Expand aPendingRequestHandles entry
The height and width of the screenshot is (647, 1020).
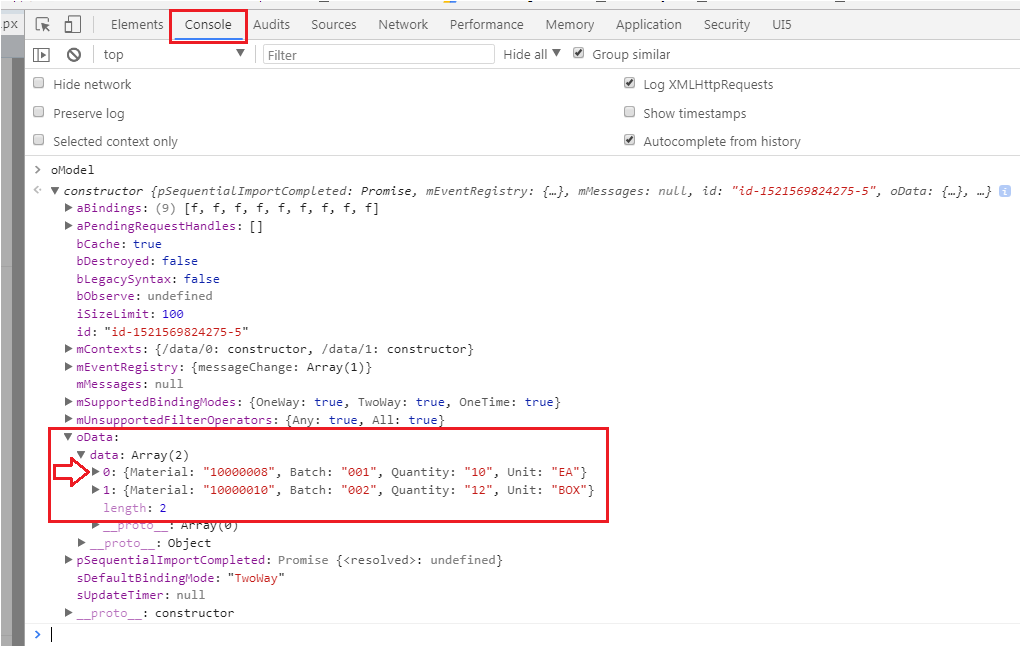coord(68,226)
